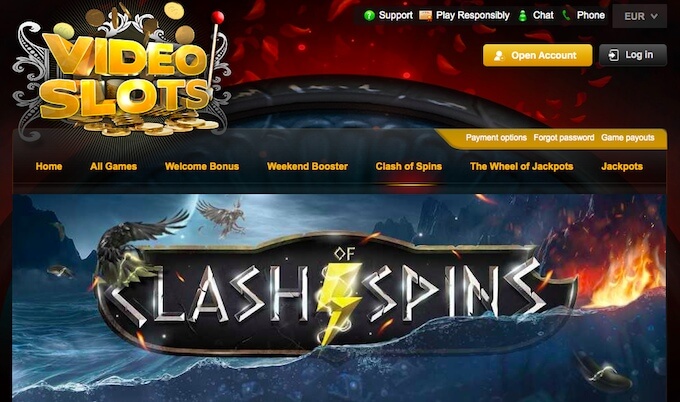The image size is (680, 402).
Task: Select the Welcome Bonus tab
Action: 202,167
